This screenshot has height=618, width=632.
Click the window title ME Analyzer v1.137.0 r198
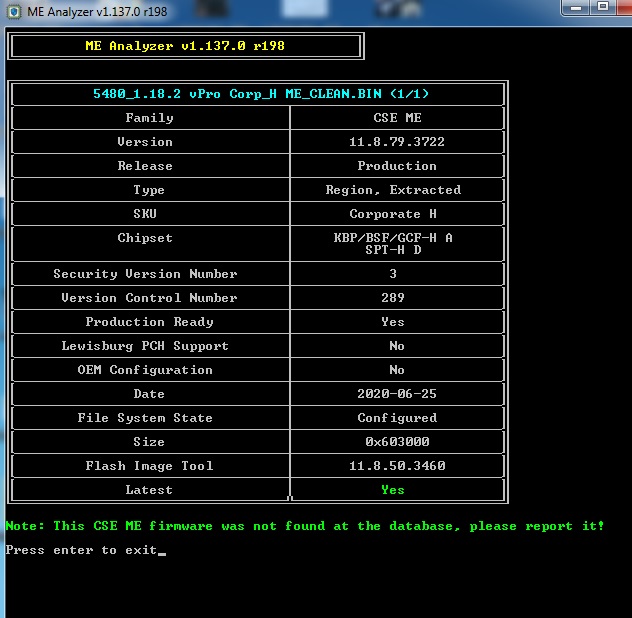[97, 12]
